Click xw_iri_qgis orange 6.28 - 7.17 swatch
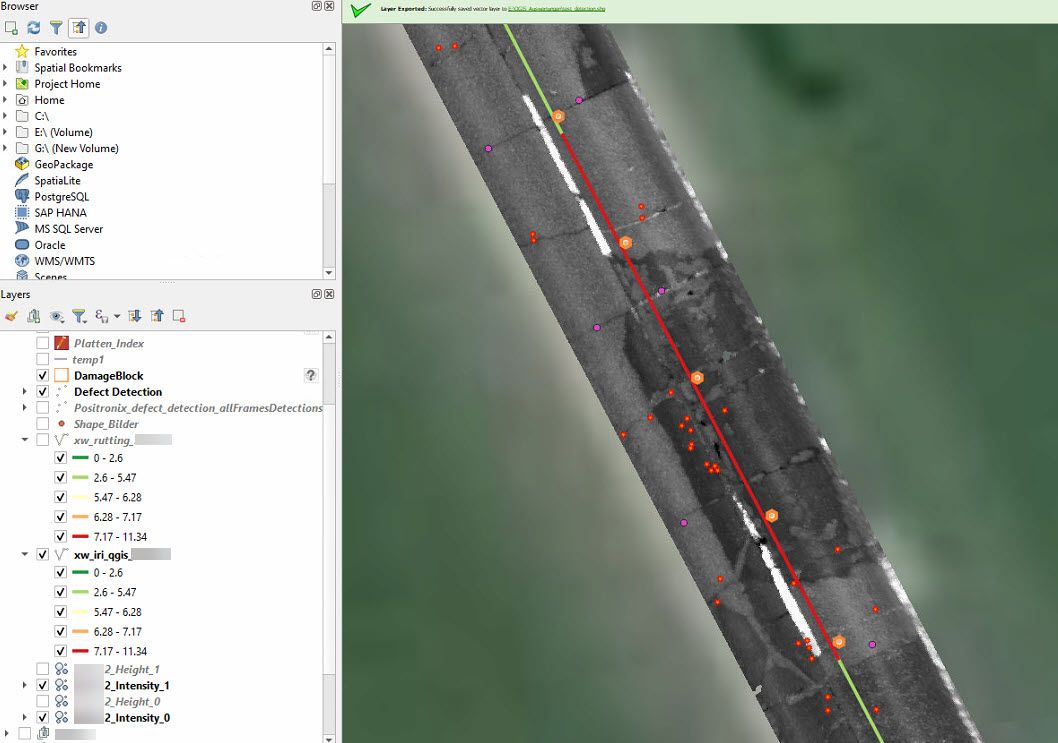 (80, 632)
